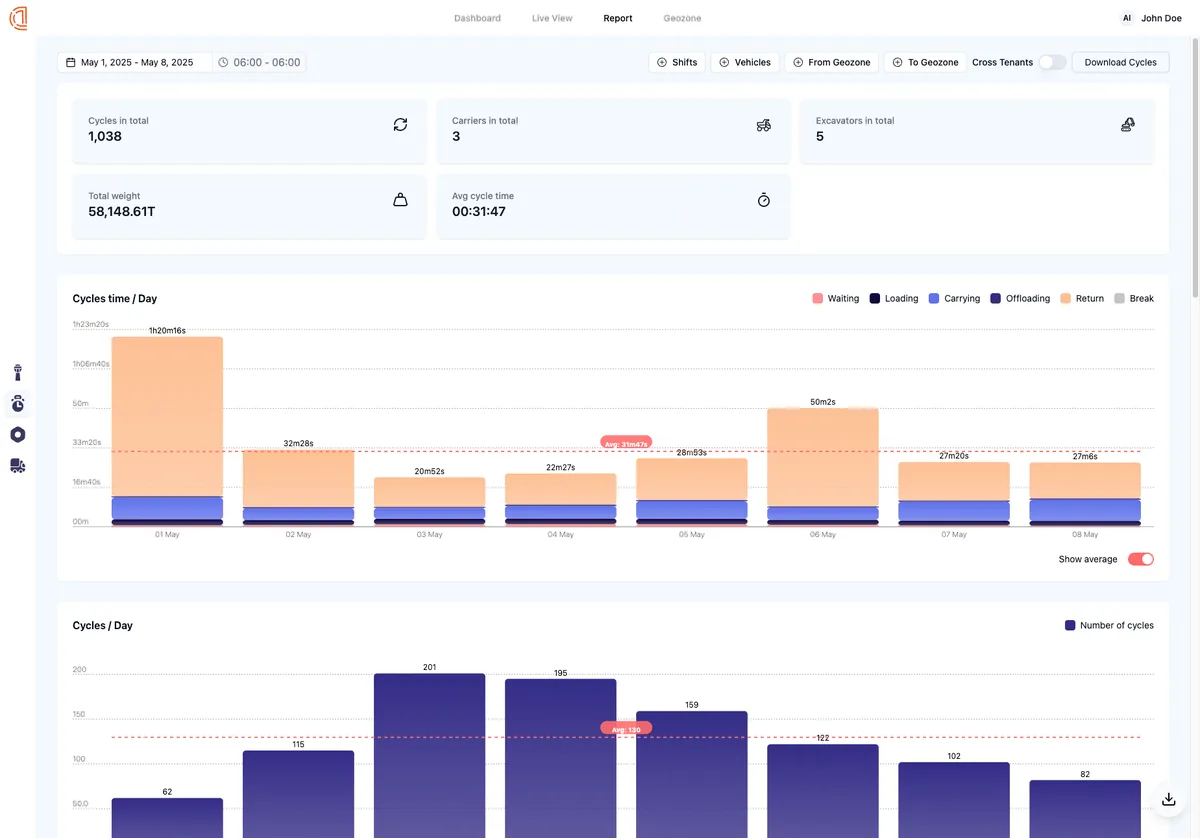Select the stopwatch cycles icon in sidebar

pyautogui.click(x=17, y=403)
